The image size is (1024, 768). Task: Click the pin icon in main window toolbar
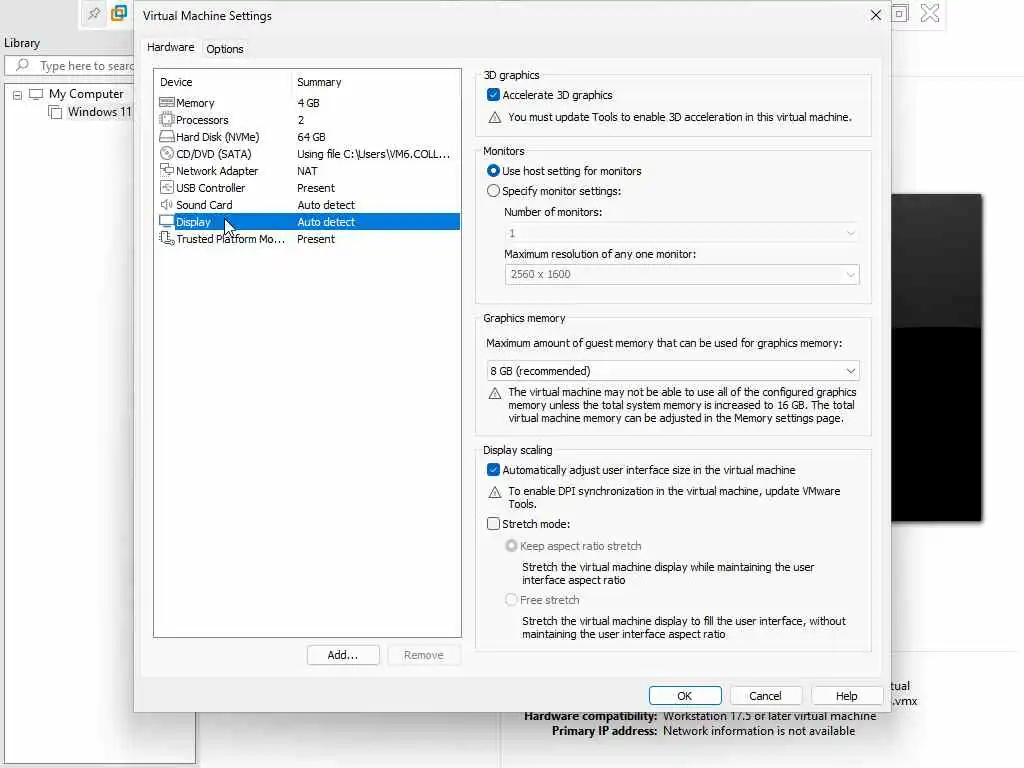point(94,13)
